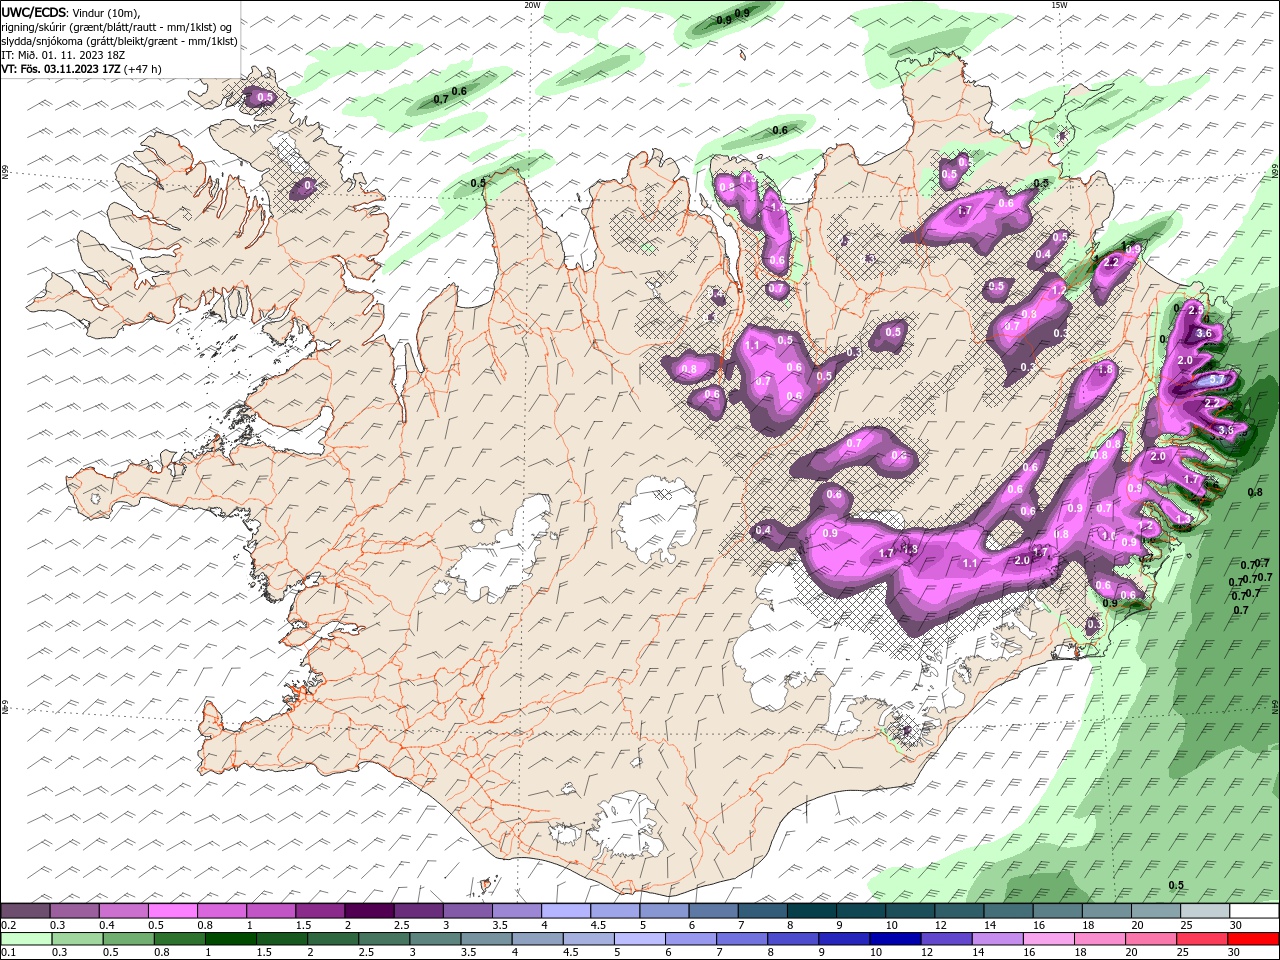This screenshot has width=1280, height=960.
Task: Pick the lavender 4 snow scale swatch
Action: pos(565,911)
